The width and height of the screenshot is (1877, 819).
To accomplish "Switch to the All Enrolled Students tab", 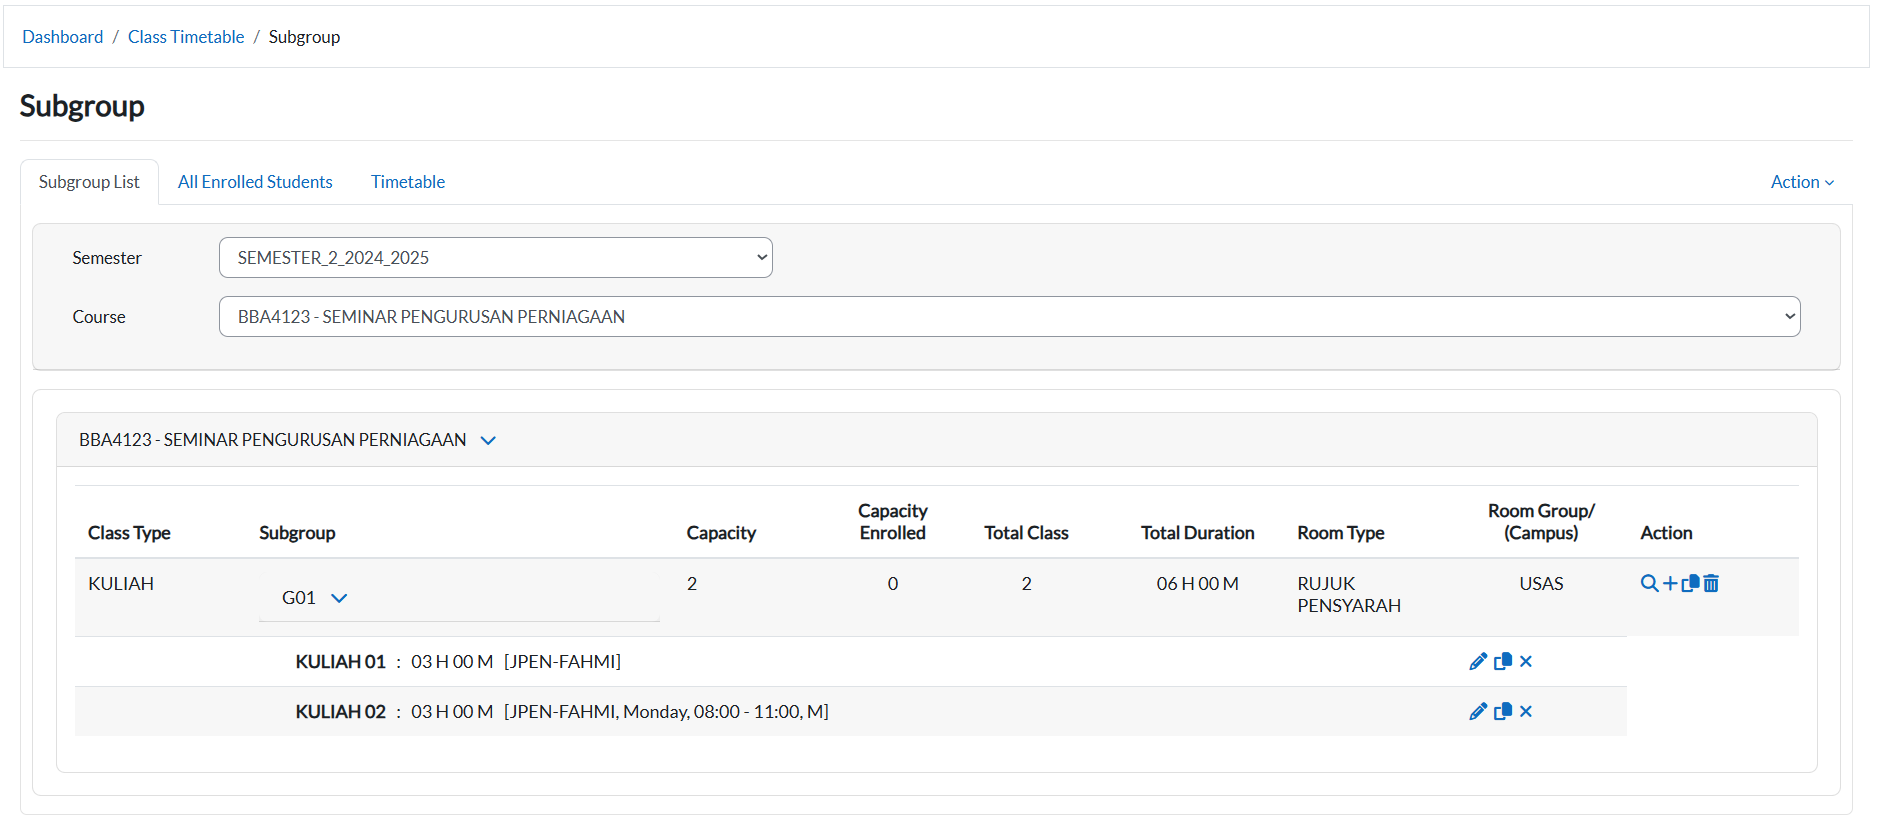I will [255, 182].
